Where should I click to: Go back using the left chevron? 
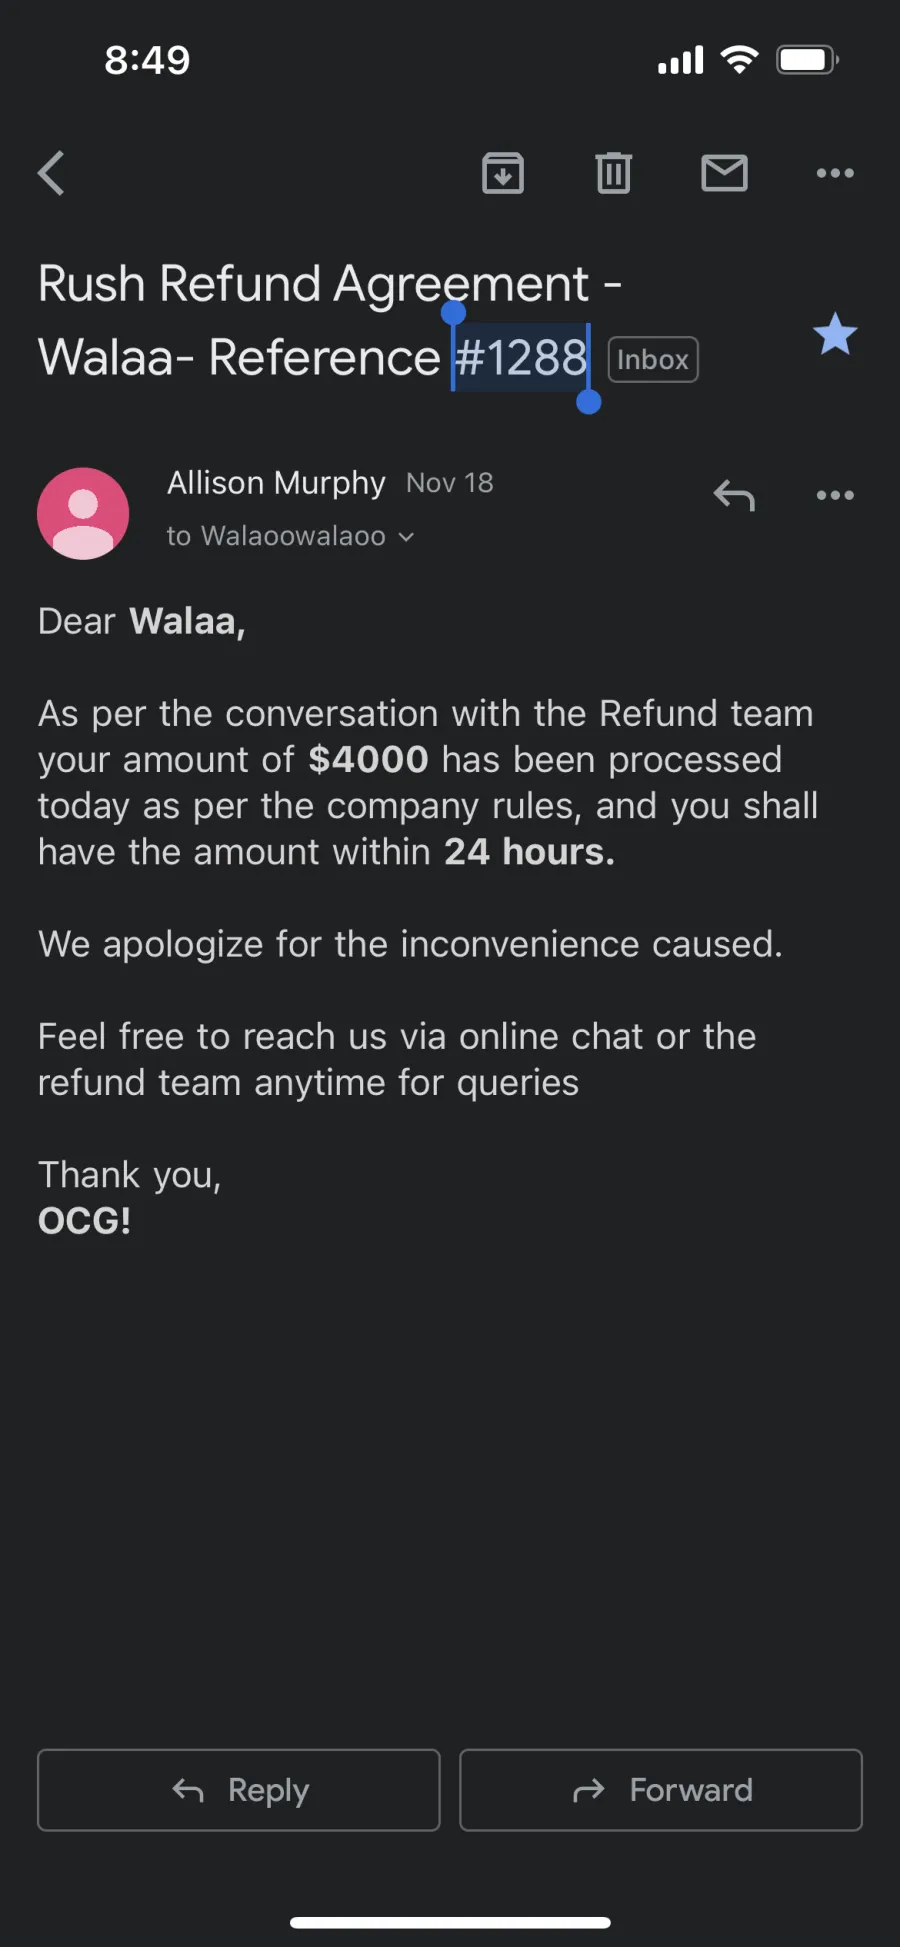click(51, 173)
